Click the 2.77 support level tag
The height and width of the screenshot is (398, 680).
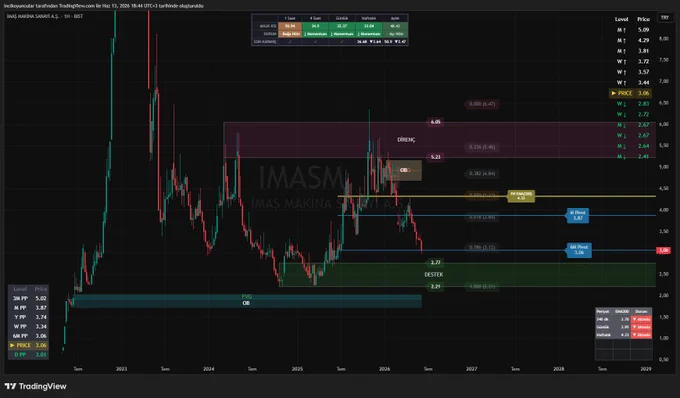coord(435,262)
